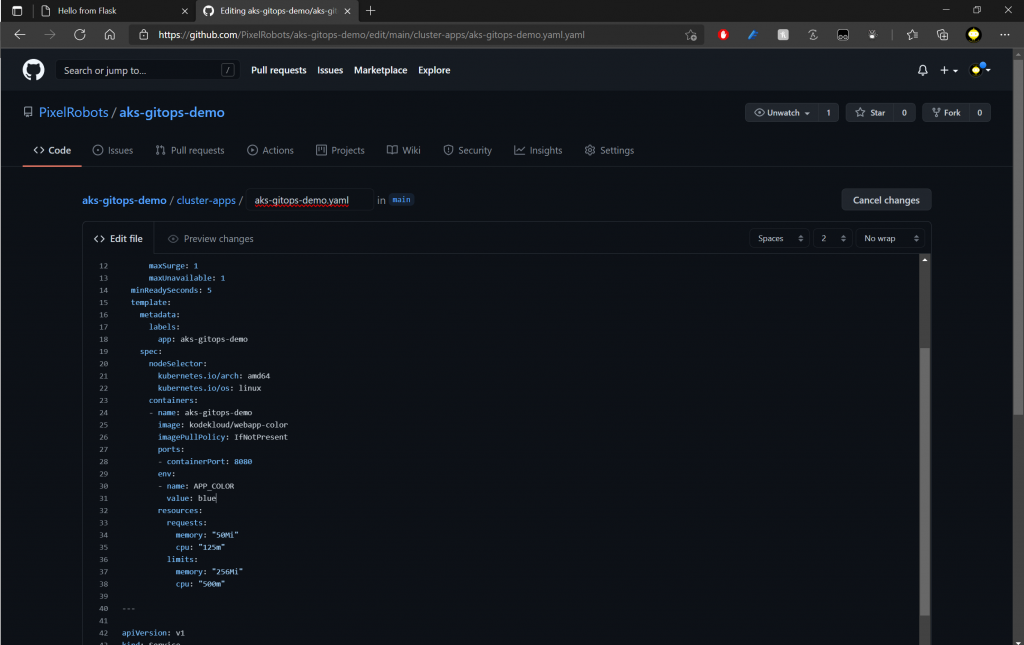
Task: Go to browser home page
Action: point(110,35)
